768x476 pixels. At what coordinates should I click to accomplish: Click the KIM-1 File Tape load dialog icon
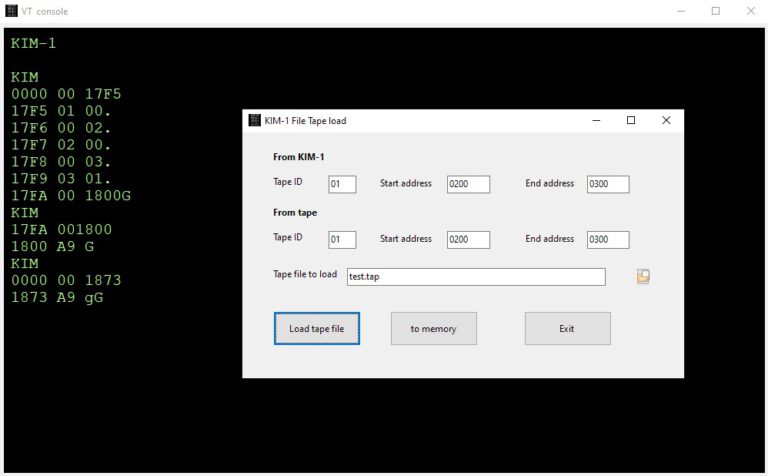[254, 120]
